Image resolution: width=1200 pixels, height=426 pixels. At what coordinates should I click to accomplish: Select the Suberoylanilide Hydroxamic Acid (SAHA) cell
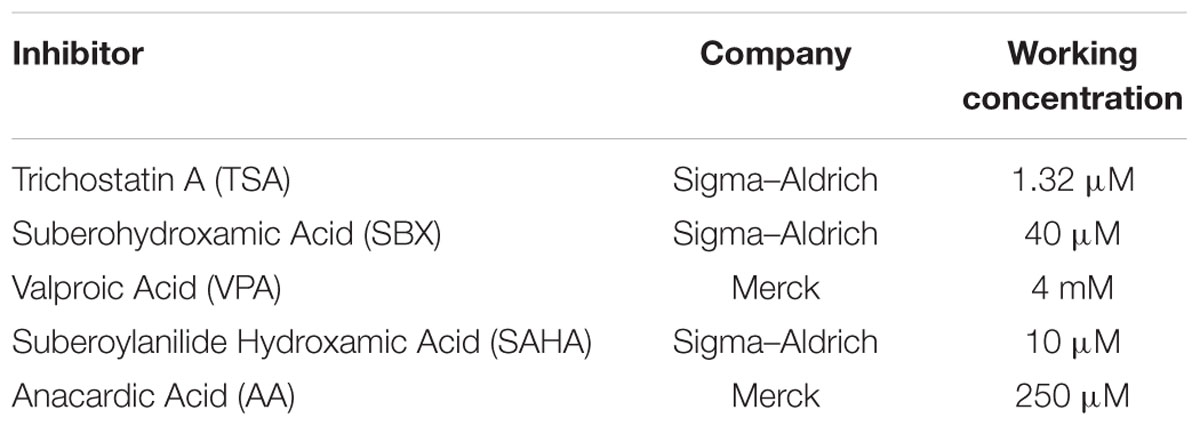pyautogui.click(x=301, y=342)
